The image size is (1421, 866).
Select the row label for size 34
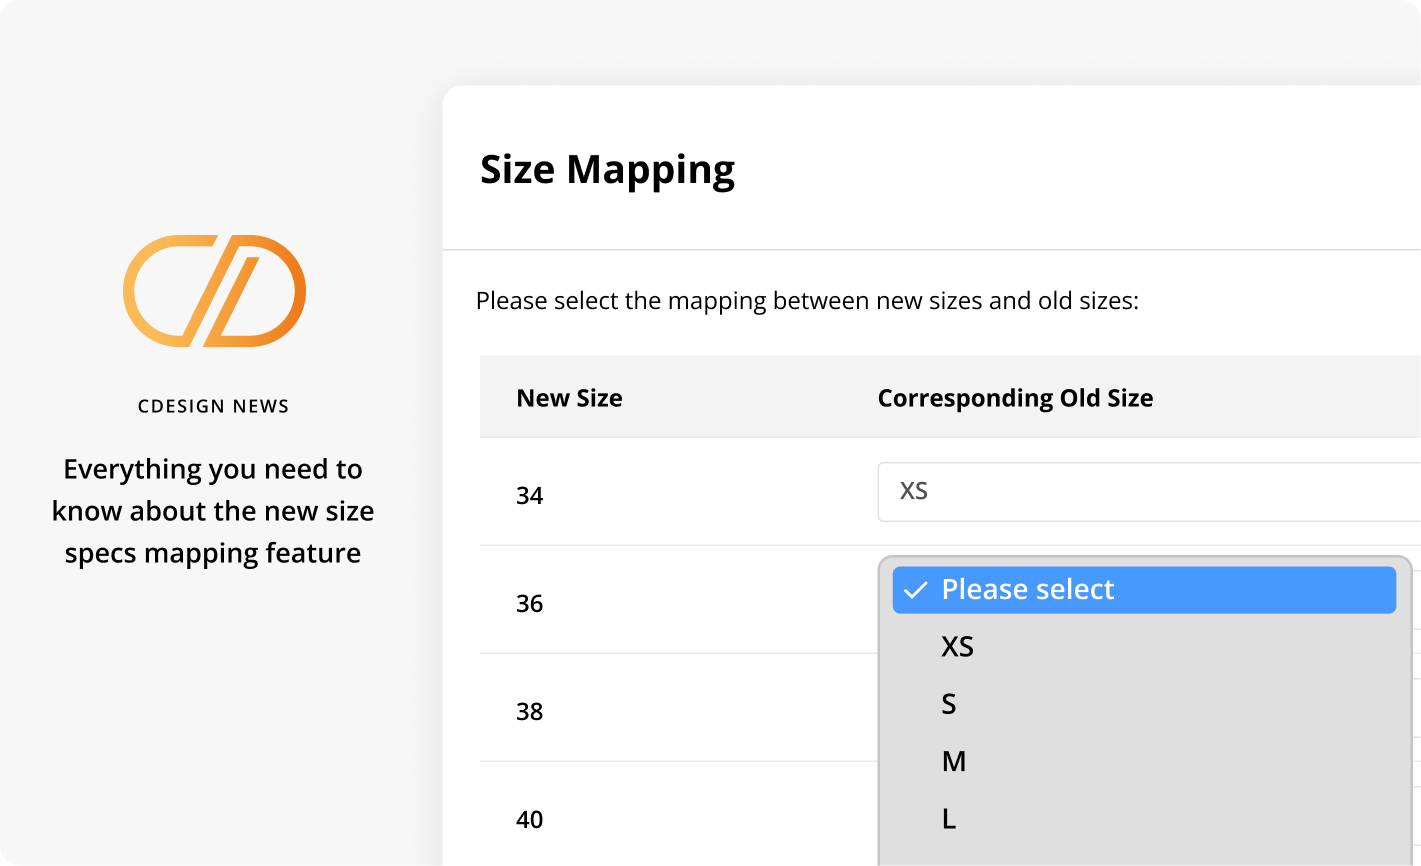click(530, 496)
